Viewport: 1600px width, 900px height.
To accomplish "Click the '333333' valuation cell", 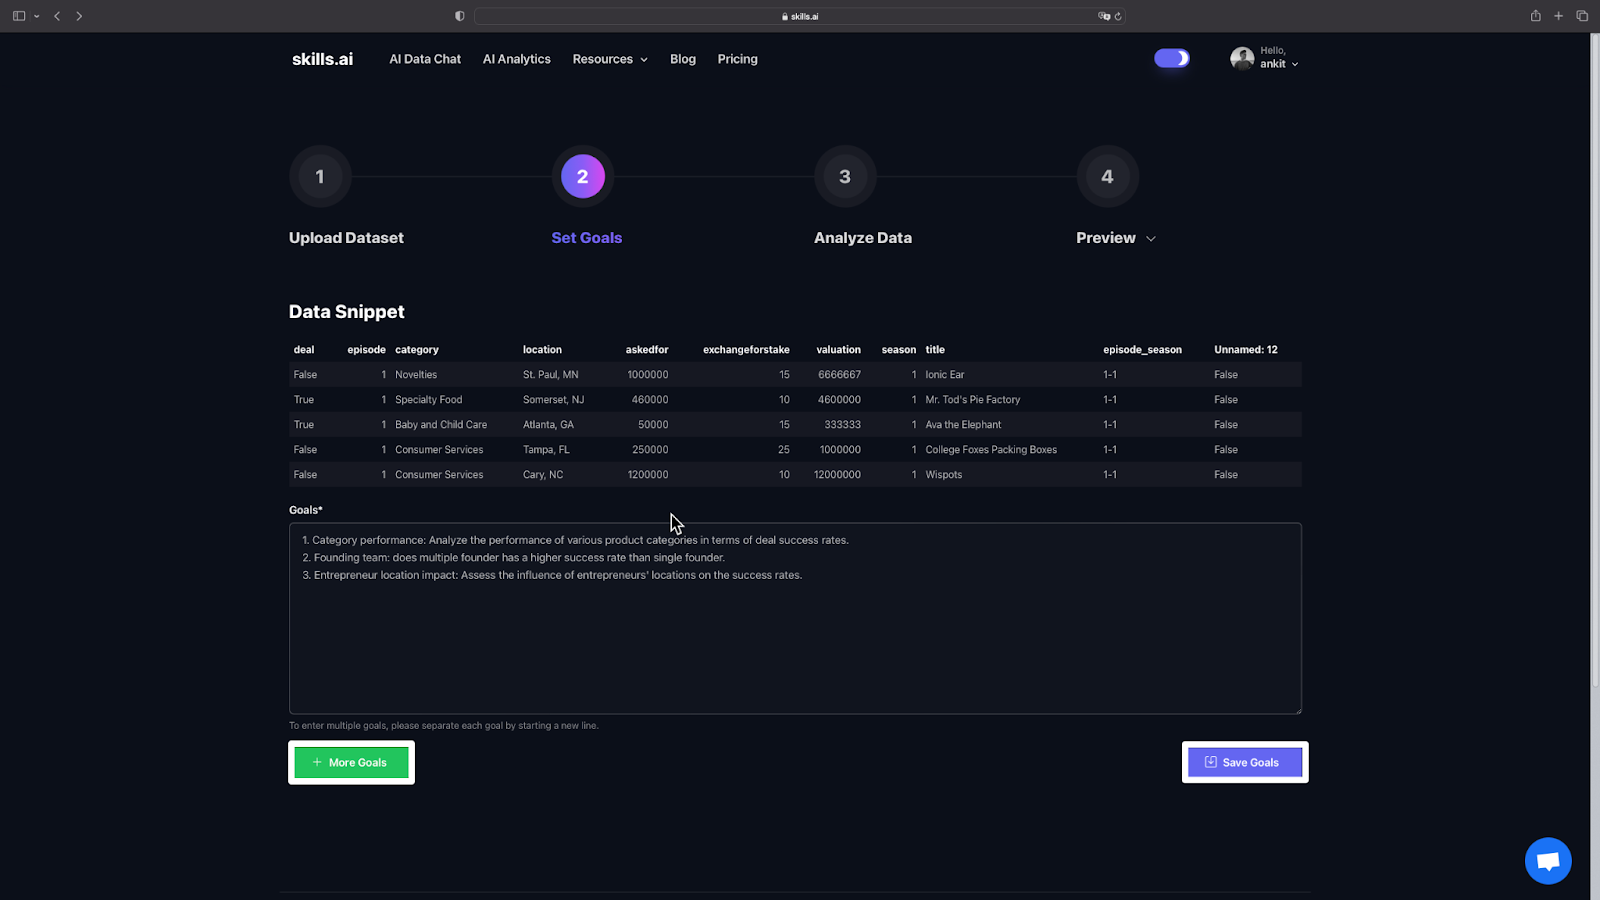I will click(x=842, y=425).
